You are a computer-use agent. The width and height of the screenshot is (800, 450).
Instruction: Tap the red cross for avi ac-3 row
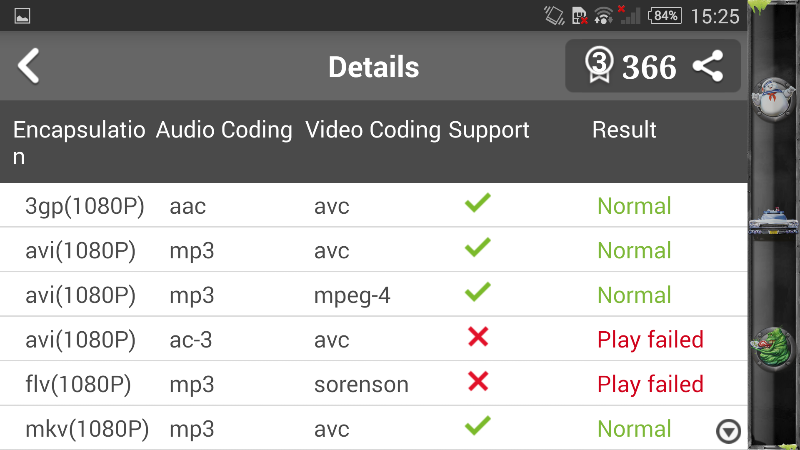point(478,338)
